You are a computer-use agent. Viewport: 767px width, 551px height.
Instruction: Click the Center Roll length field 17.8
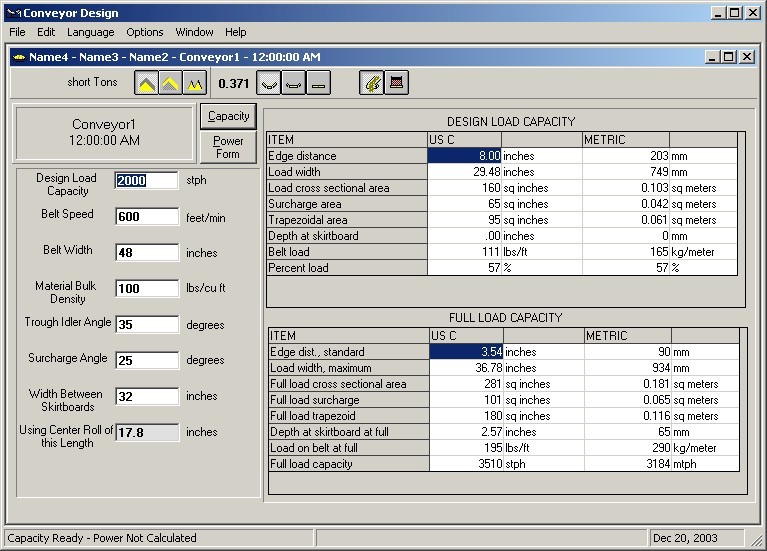tap(147, 433)
